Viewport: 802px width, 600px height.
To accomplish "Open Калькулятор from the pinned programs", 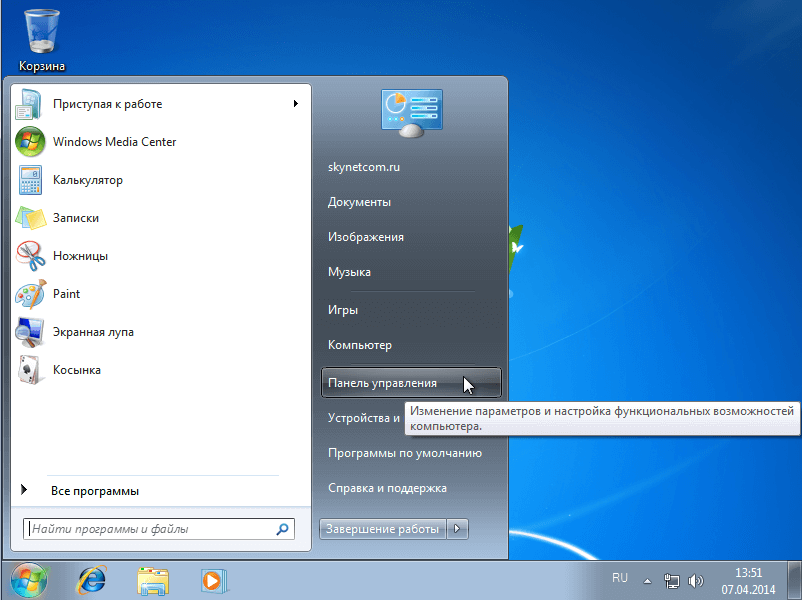I will [x=87, y=180].
